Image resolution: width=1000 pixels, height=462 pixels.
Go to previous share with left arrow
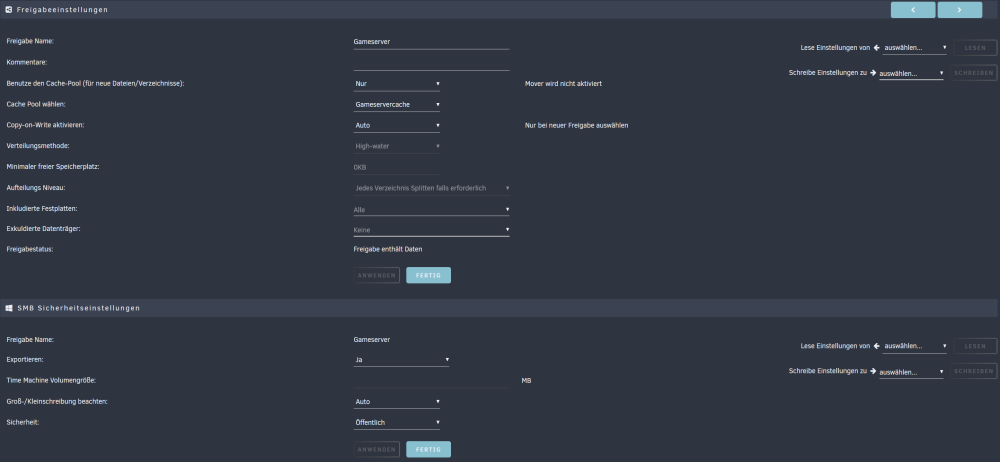[913, 10]
